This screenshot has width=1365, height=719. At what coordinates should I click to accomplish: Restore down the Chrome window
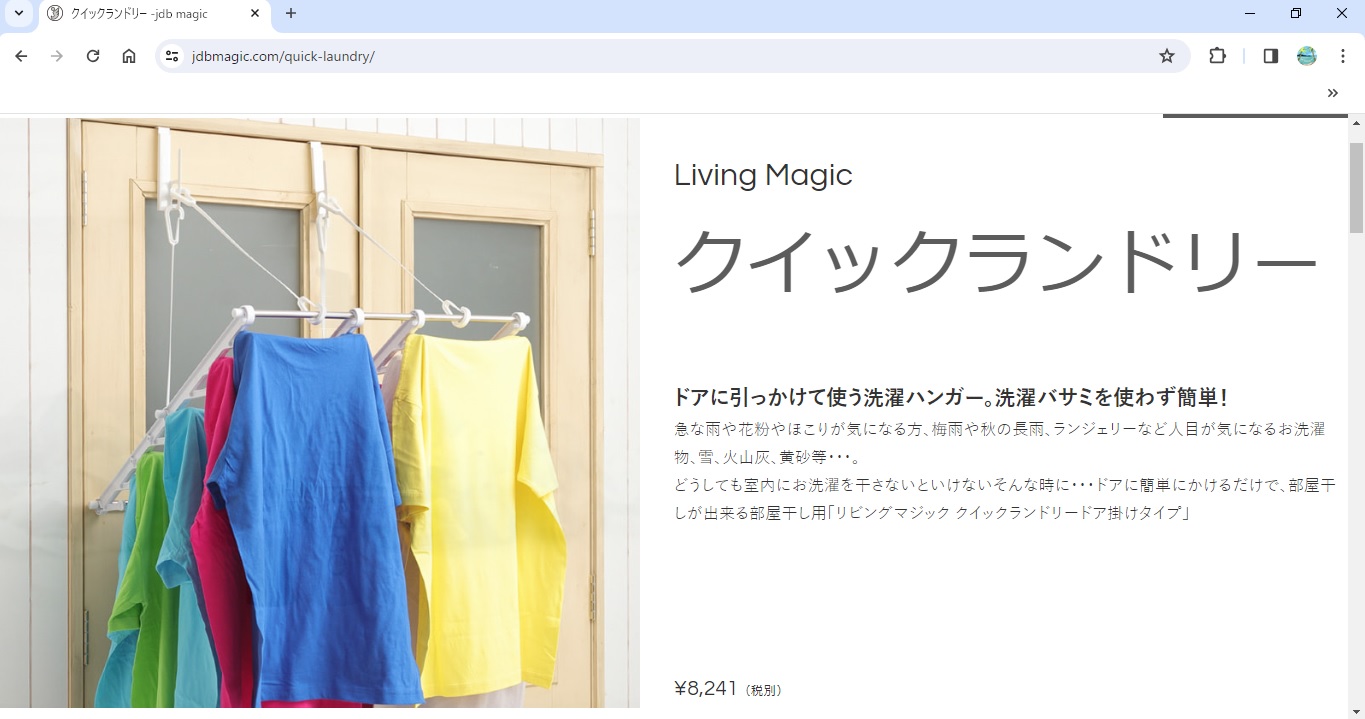[x=1296, y=14]
